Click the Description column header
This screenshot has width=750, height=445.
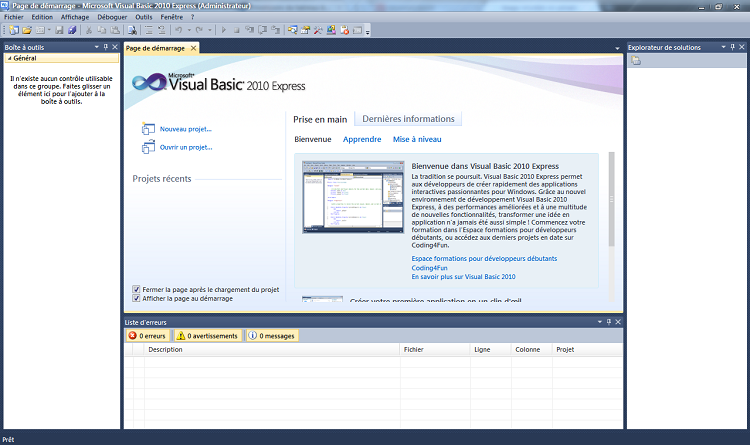click(165, 350)
